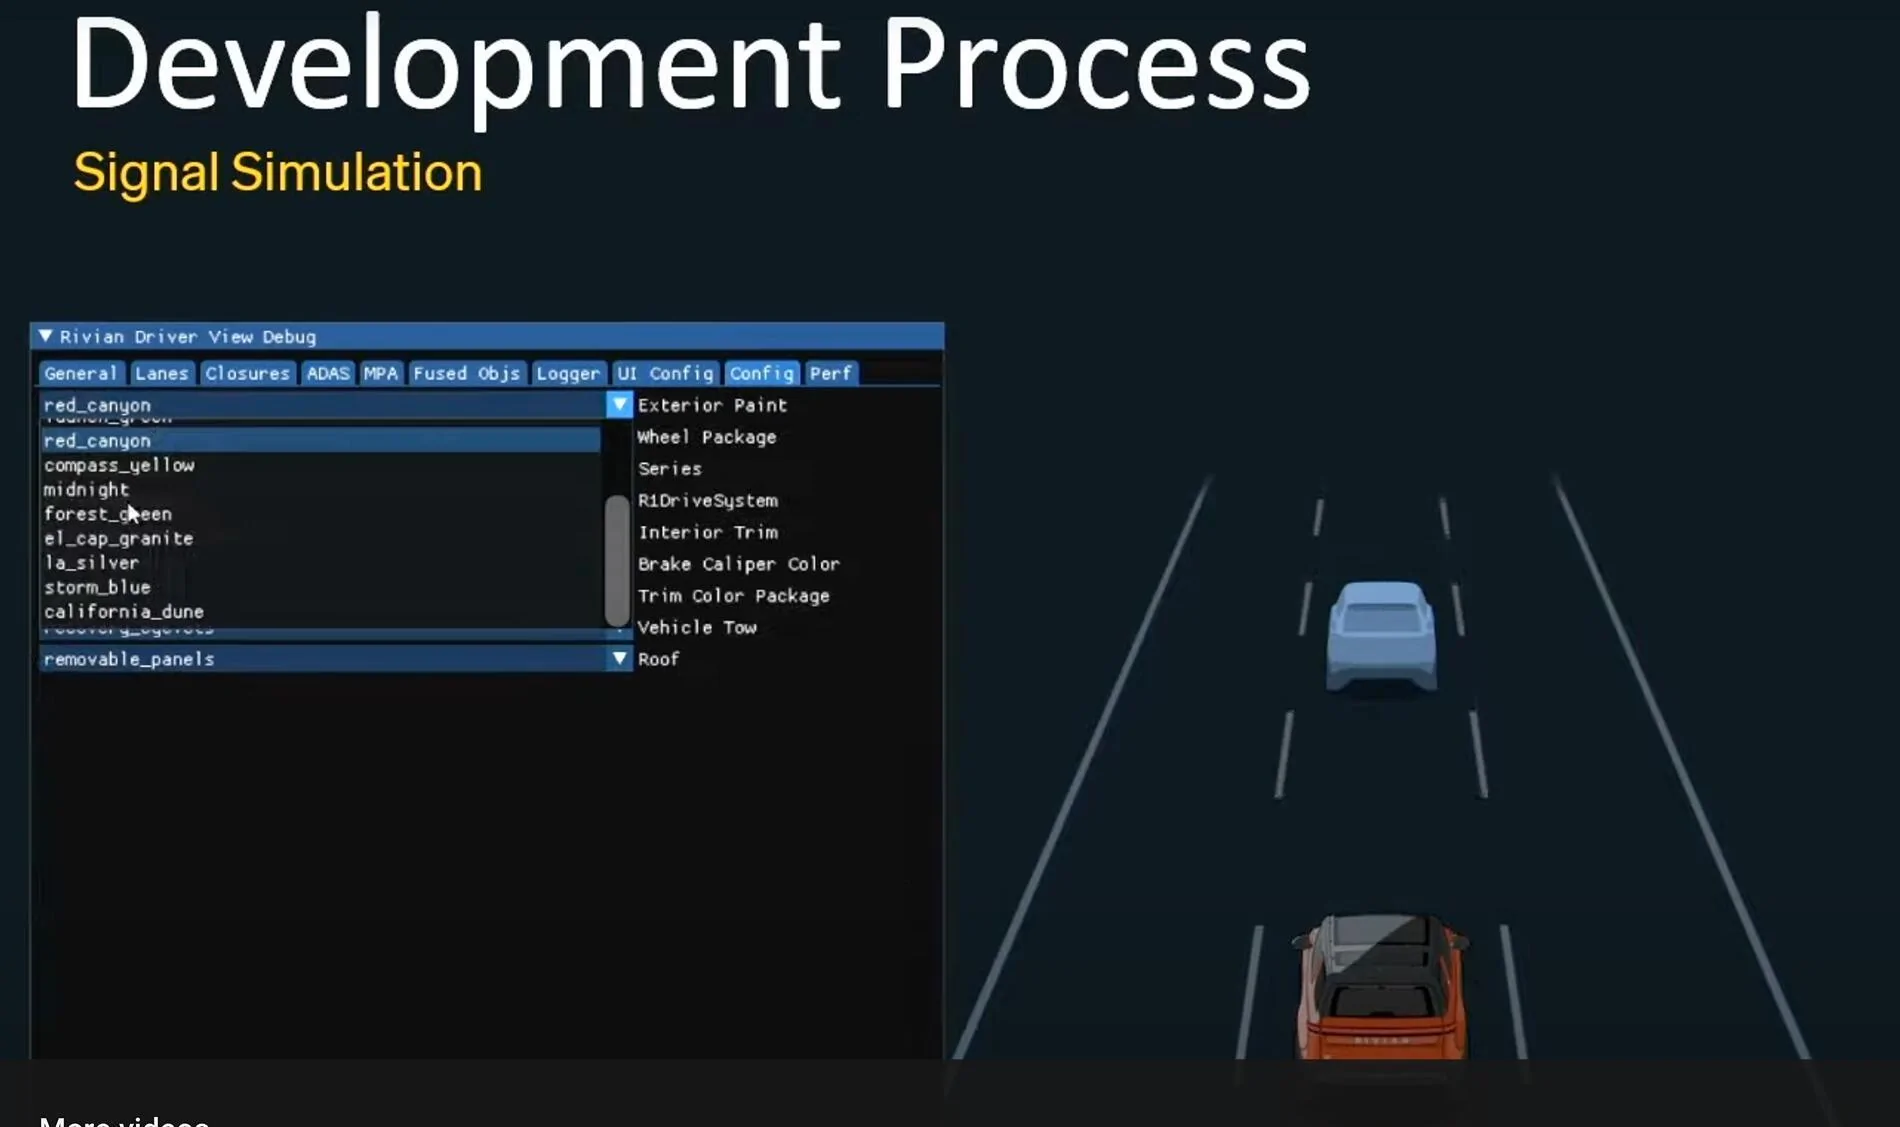Open the Roof dropdown arrow
The width and height of the screenshot is (1900, 1127).
[x=619, y=658]
